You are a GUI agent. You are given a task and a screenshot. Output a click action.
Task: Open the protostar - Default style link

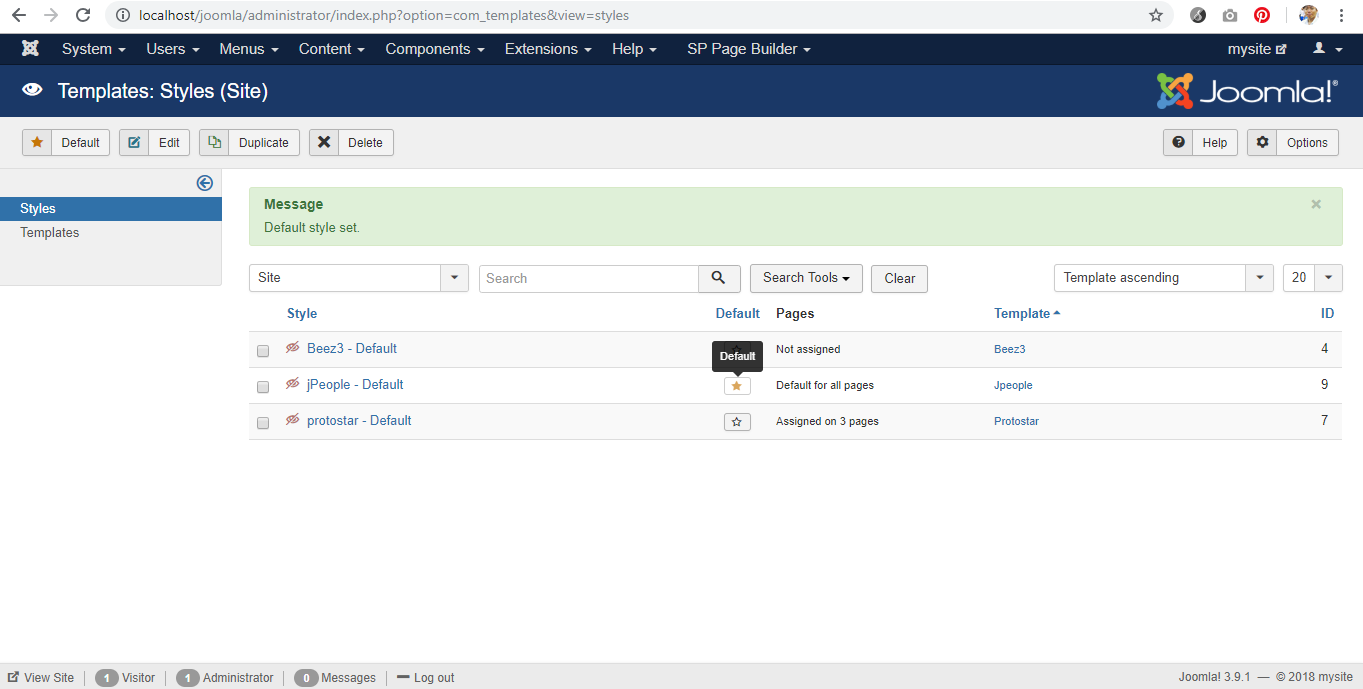tap(359, 421)
